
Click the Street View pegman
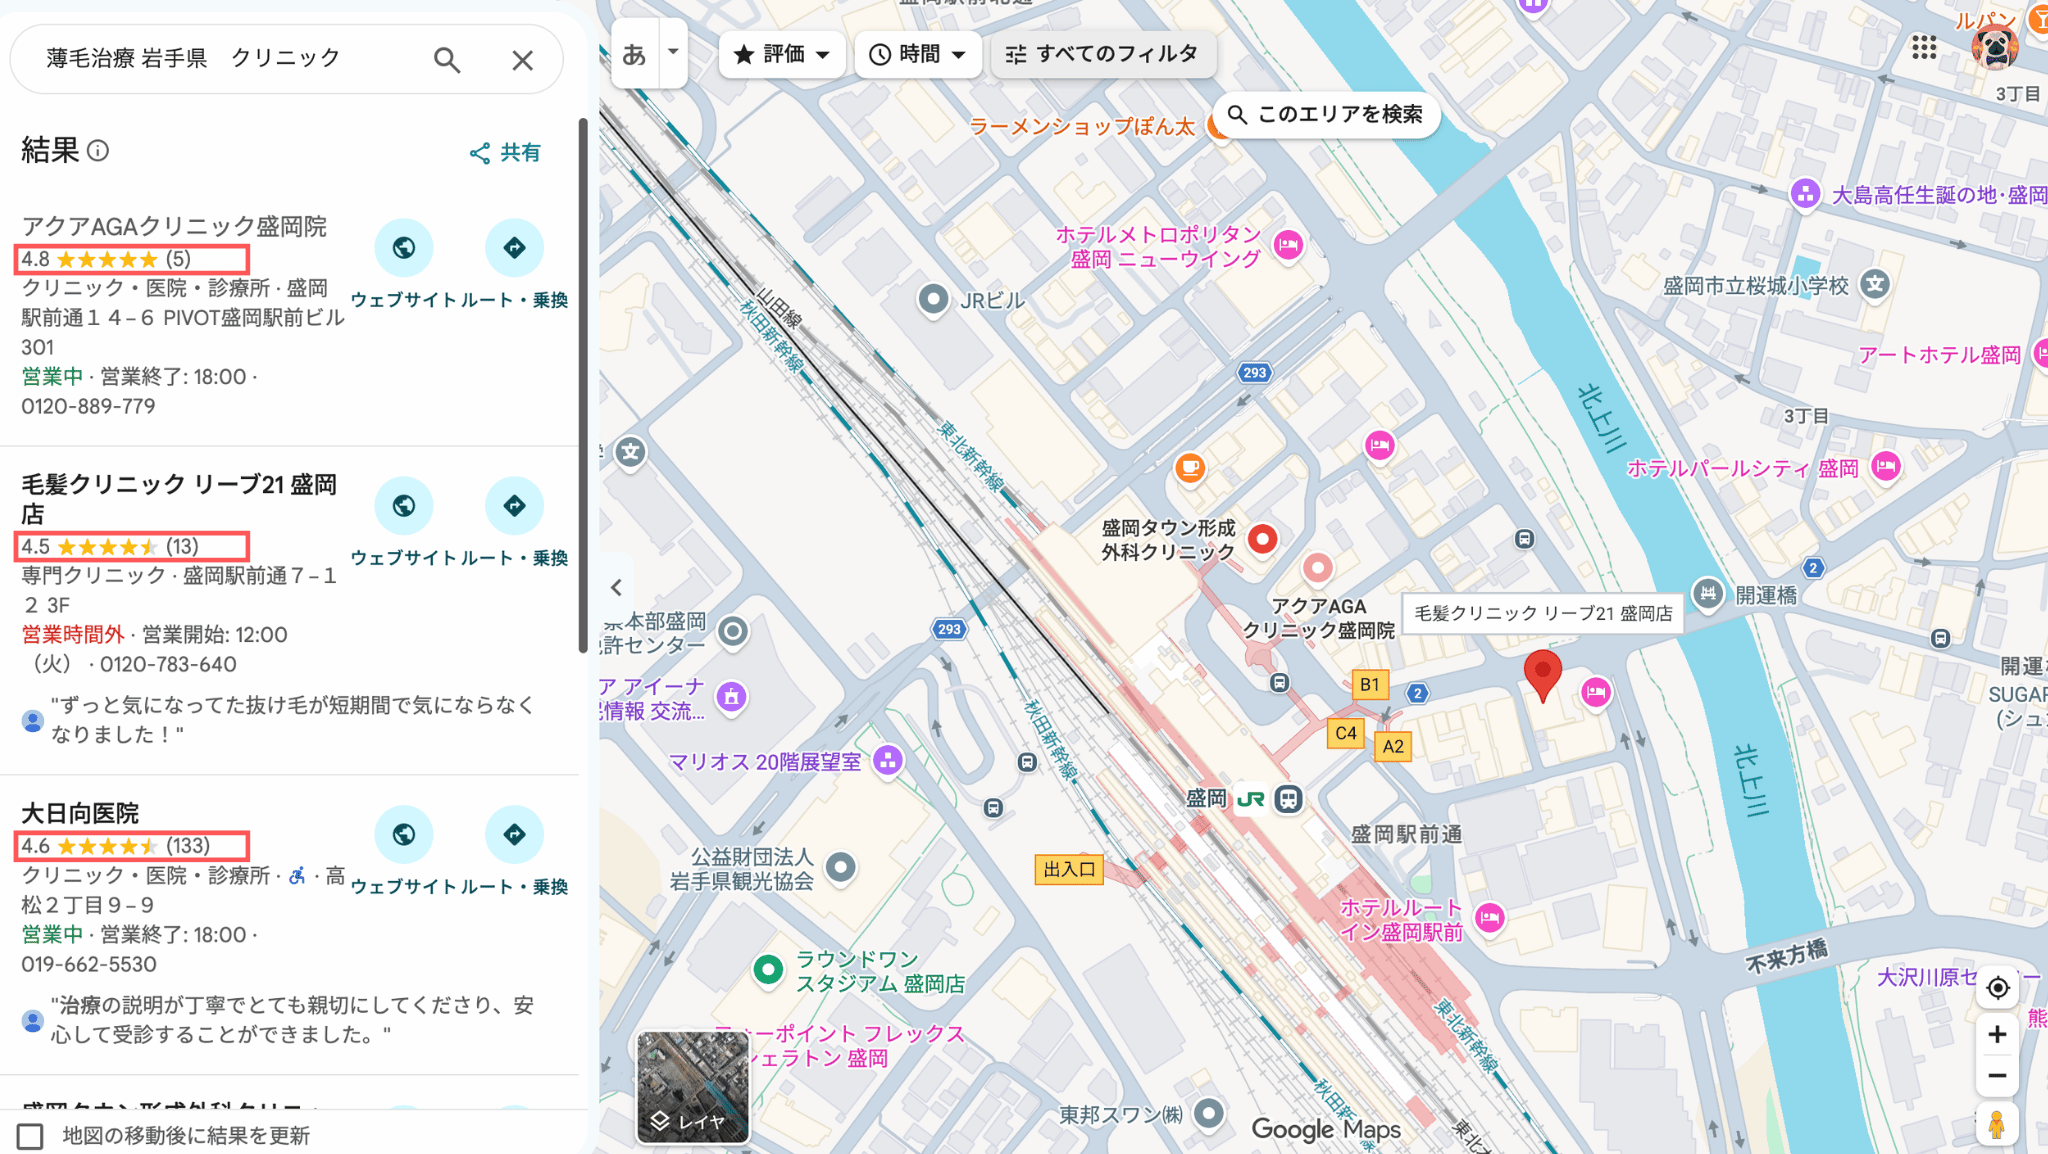(x=1997, y=1125)
